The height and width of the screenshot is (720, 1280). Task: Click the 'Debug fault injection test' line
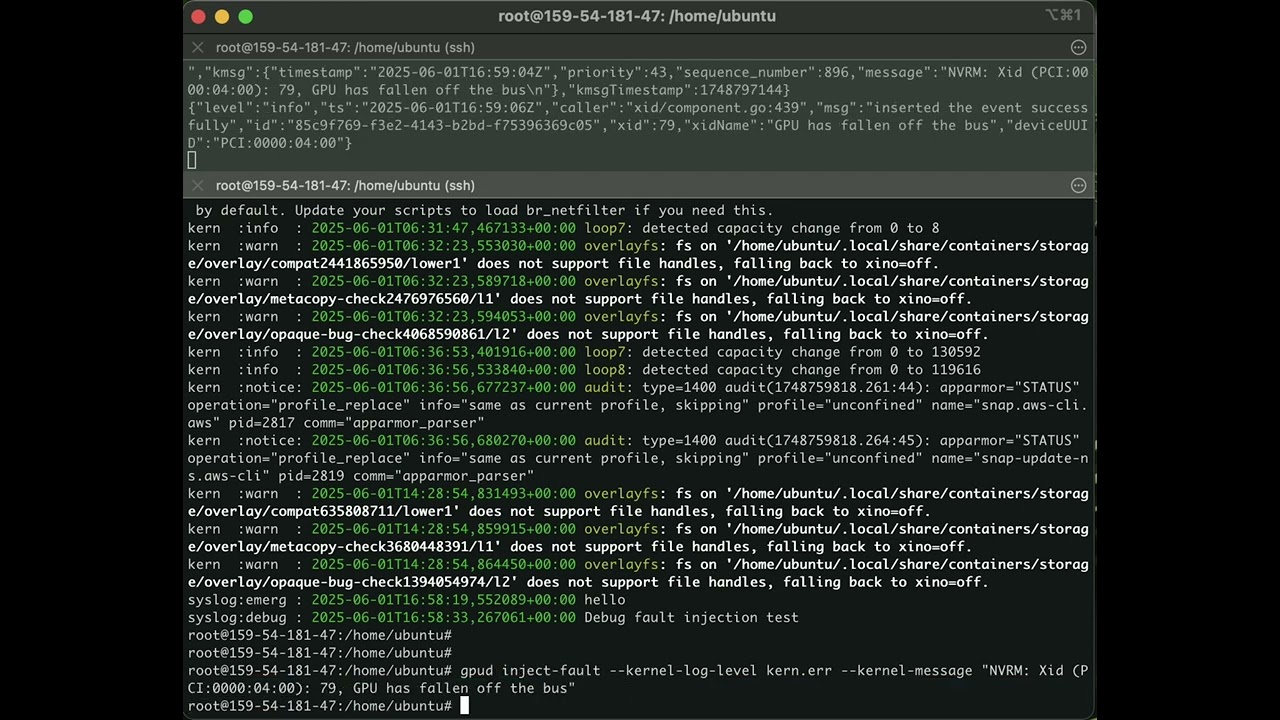coord(493,617)
